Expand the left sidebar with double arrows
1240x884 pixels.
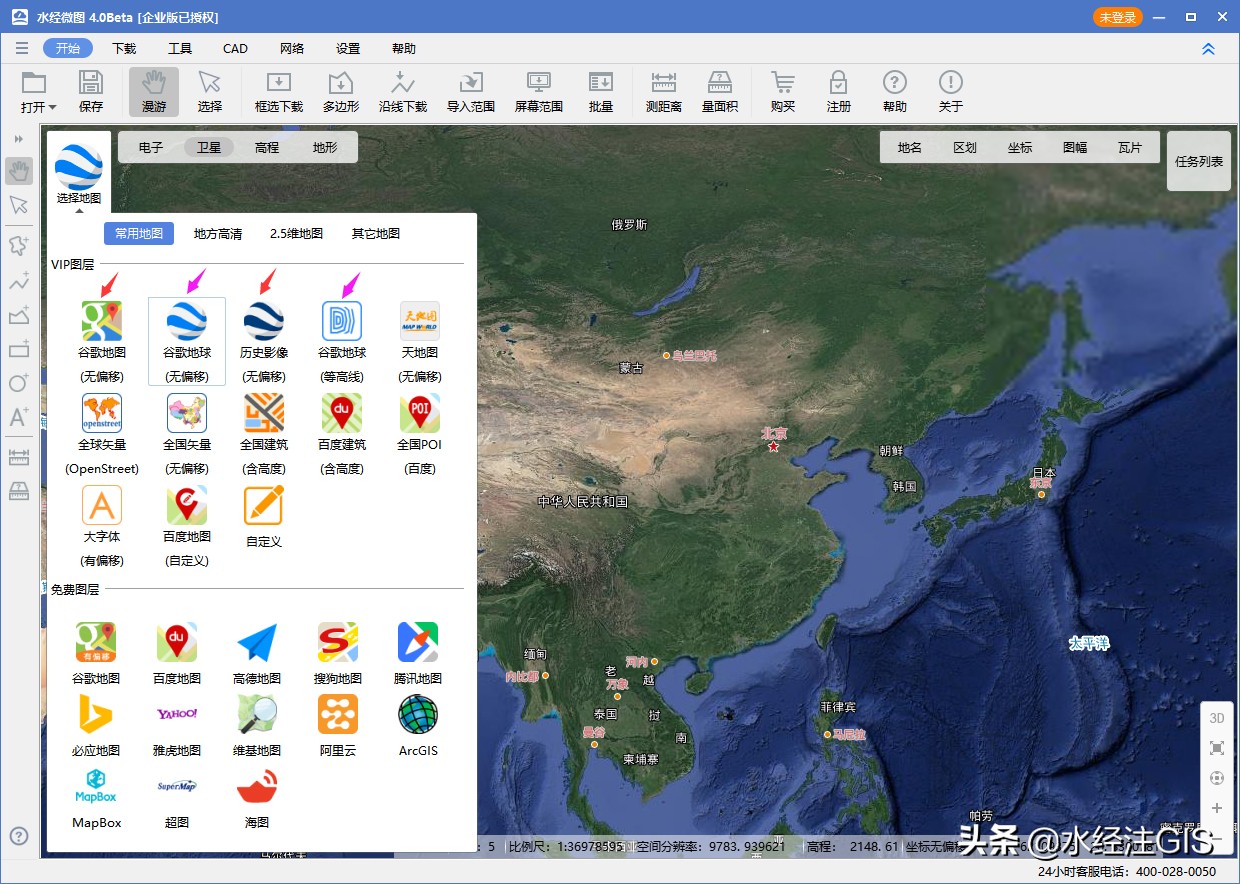[x=19, y=139]
